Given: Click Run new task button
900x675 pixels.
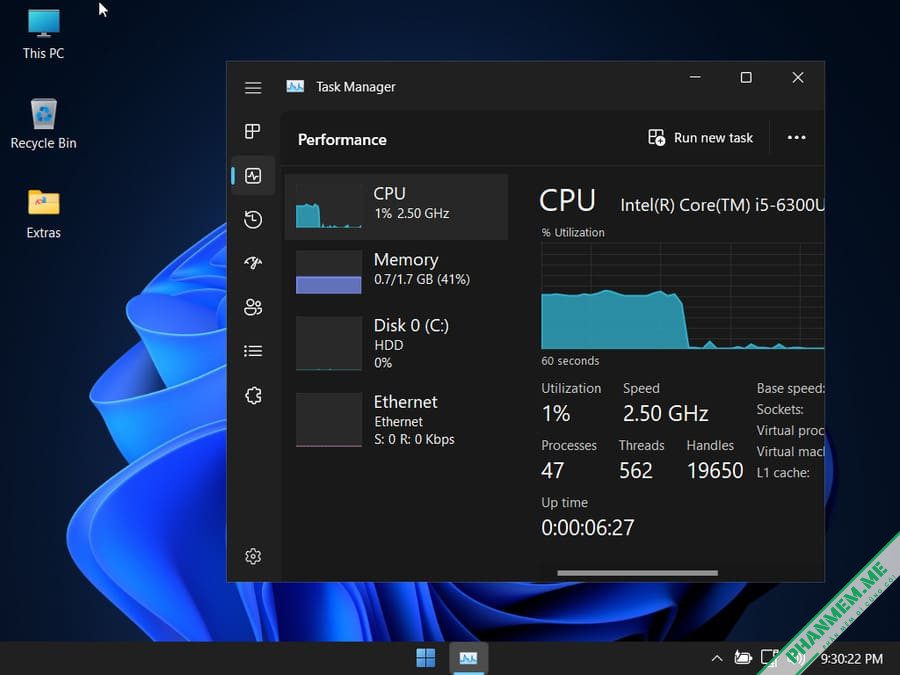Looking at the screenshot, I should [x=700, y=138].
